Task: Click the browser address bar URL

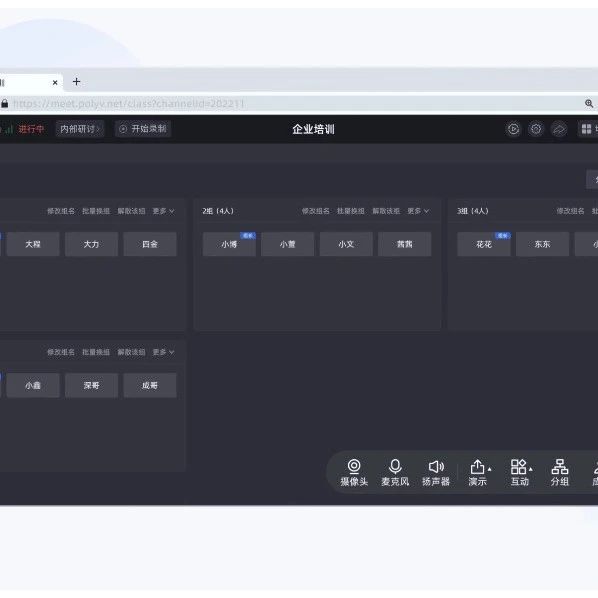Action: click(x=129, y=103)
